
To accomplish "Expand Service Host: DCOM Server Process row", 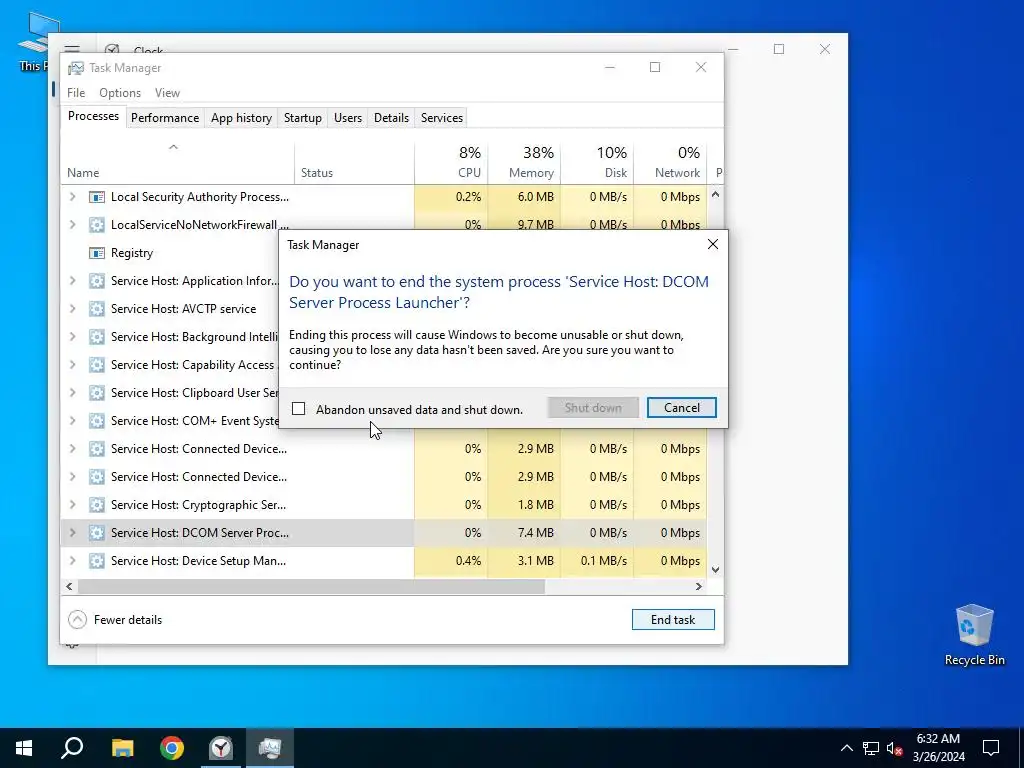I will (72, 533).
